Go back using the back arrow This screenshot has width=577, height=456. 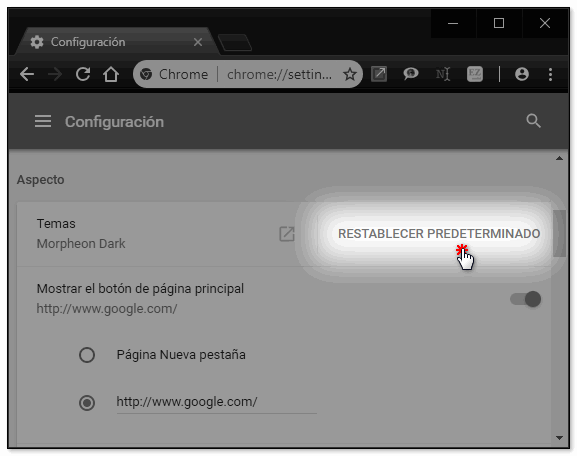pyautogui.click(x=27, y=74)
